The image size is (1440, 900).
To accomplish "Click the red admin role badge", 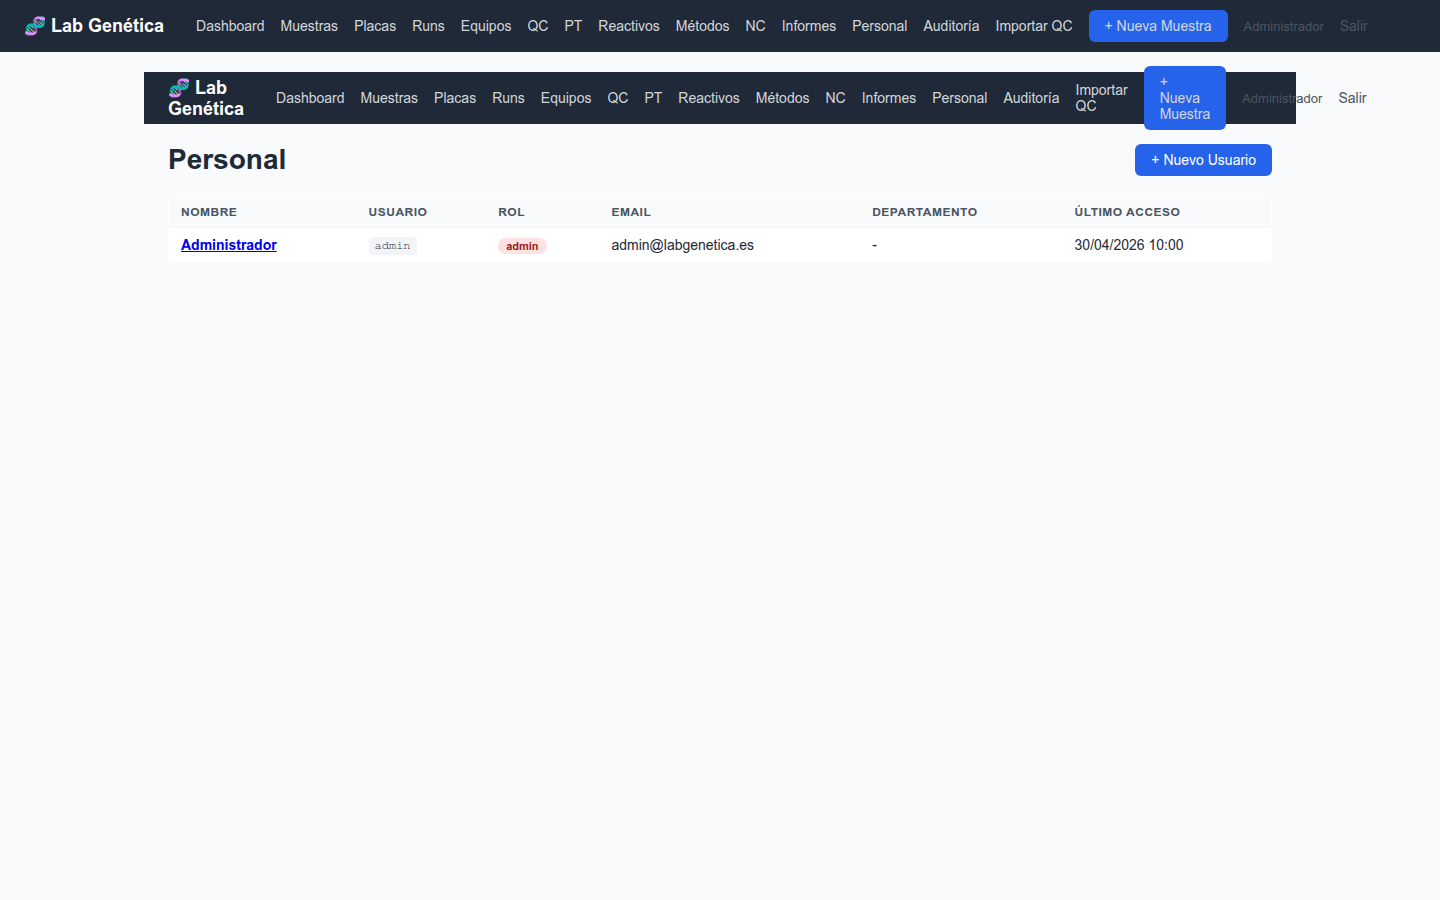I will (522, 246).
